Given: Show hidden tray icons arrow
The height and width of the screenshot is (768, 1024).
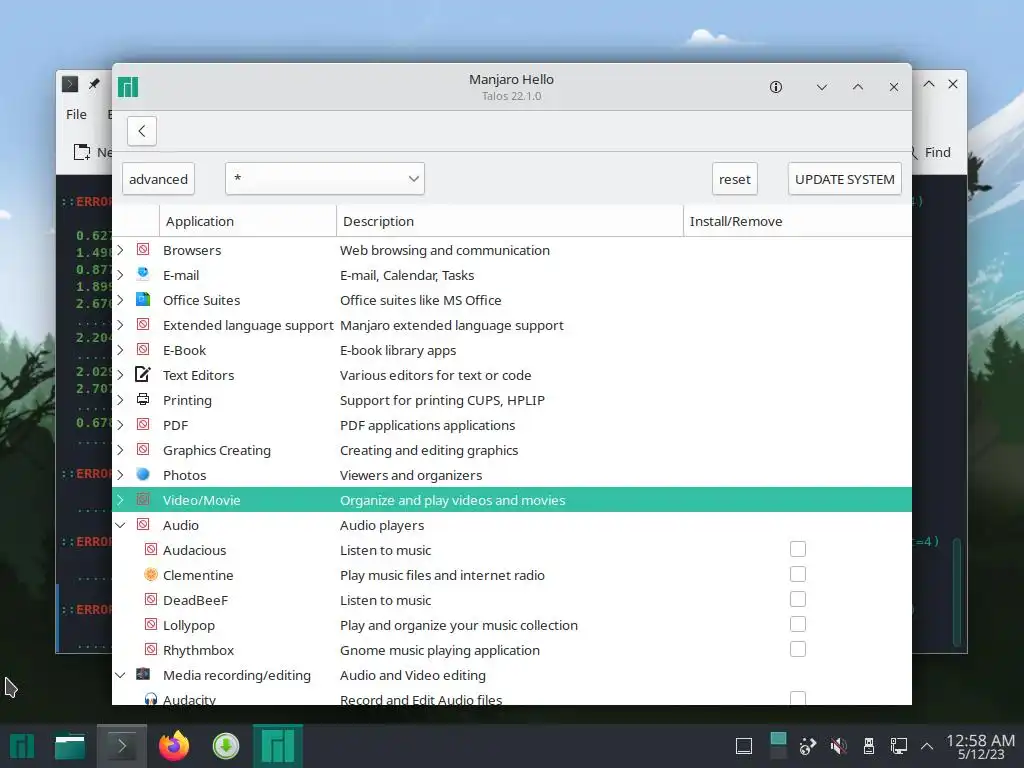Looking at the screenshot, I should (927, 746).
